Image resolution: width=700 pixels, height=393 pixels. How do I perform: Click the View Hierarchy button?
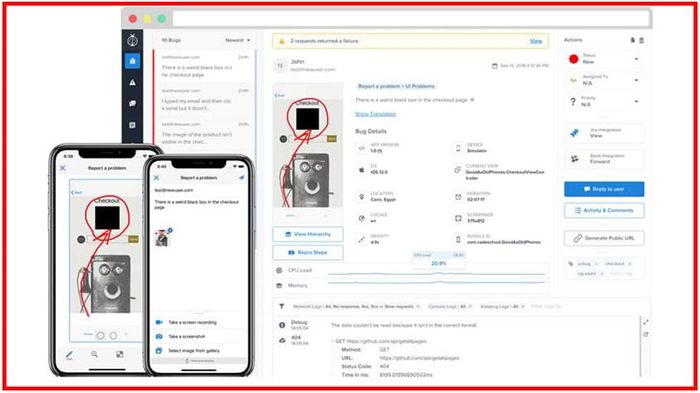(x=308, y=234)
